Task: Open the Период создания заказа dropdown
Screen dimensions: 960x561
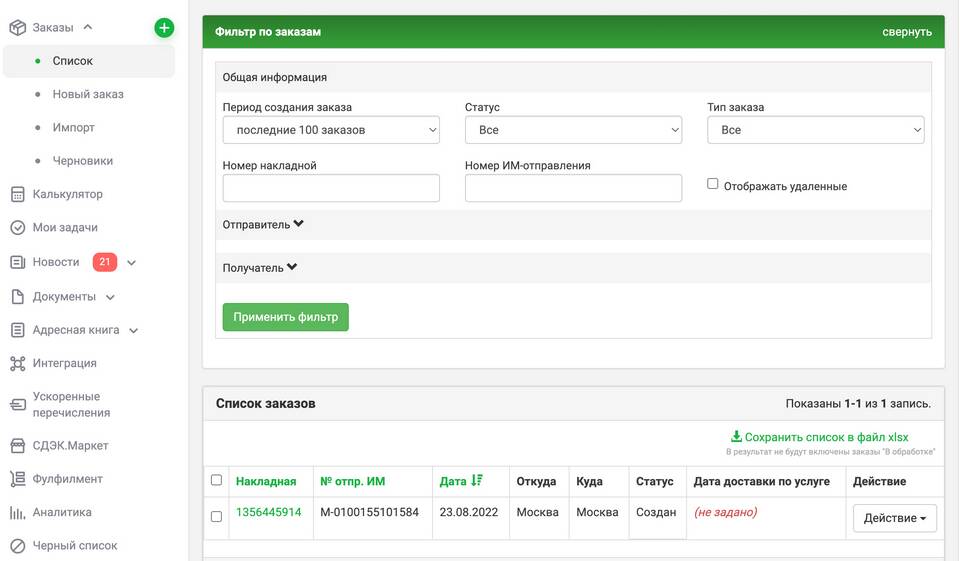Action: pyautogui.click(x=331, y=130)
